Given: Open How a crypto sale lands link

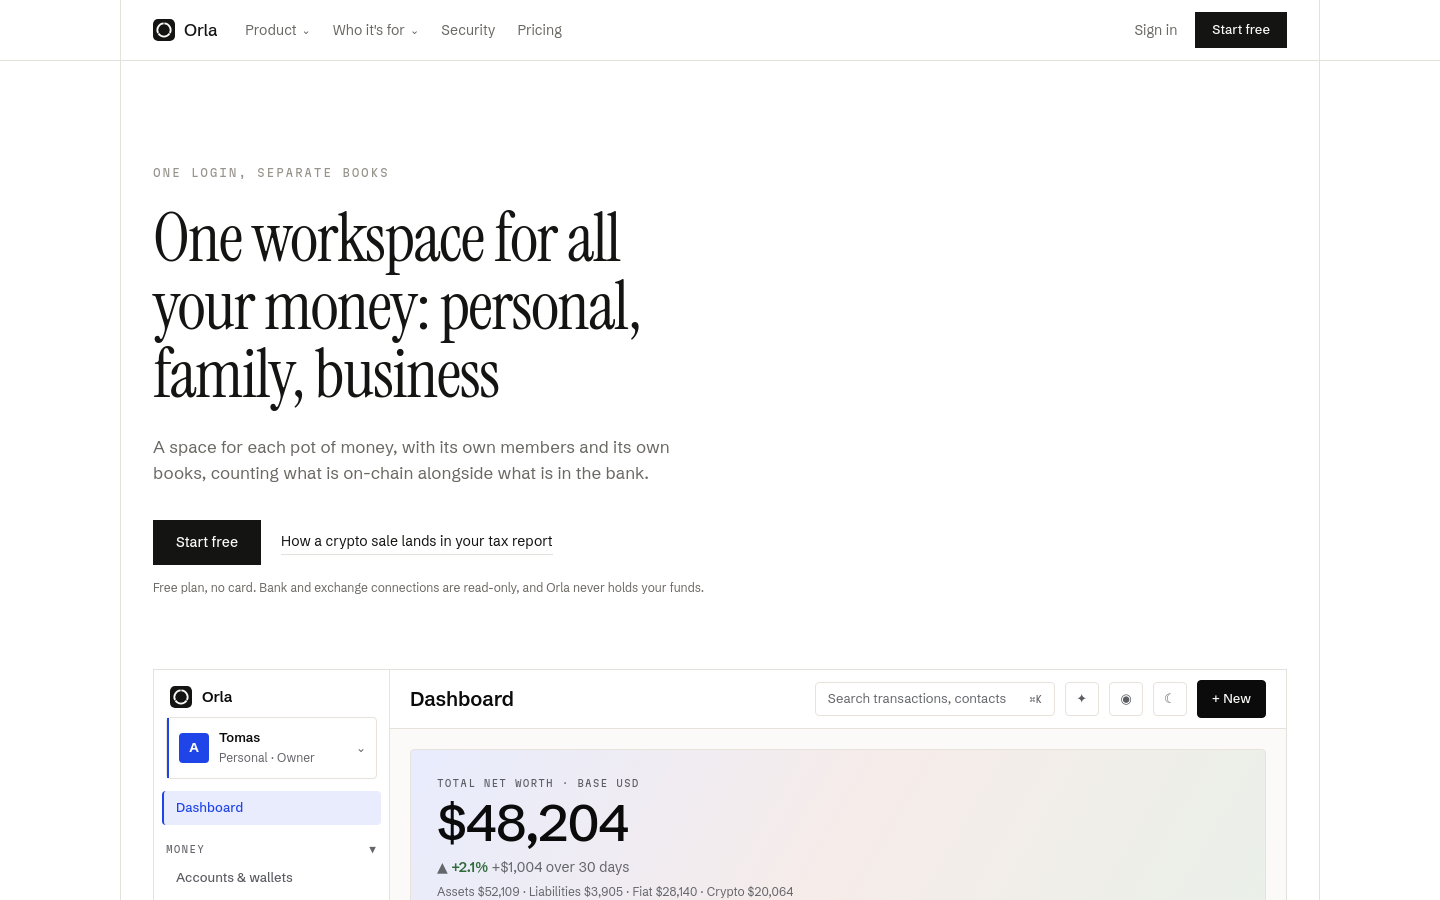Looking at the screenshot, I should coord(416,541).
